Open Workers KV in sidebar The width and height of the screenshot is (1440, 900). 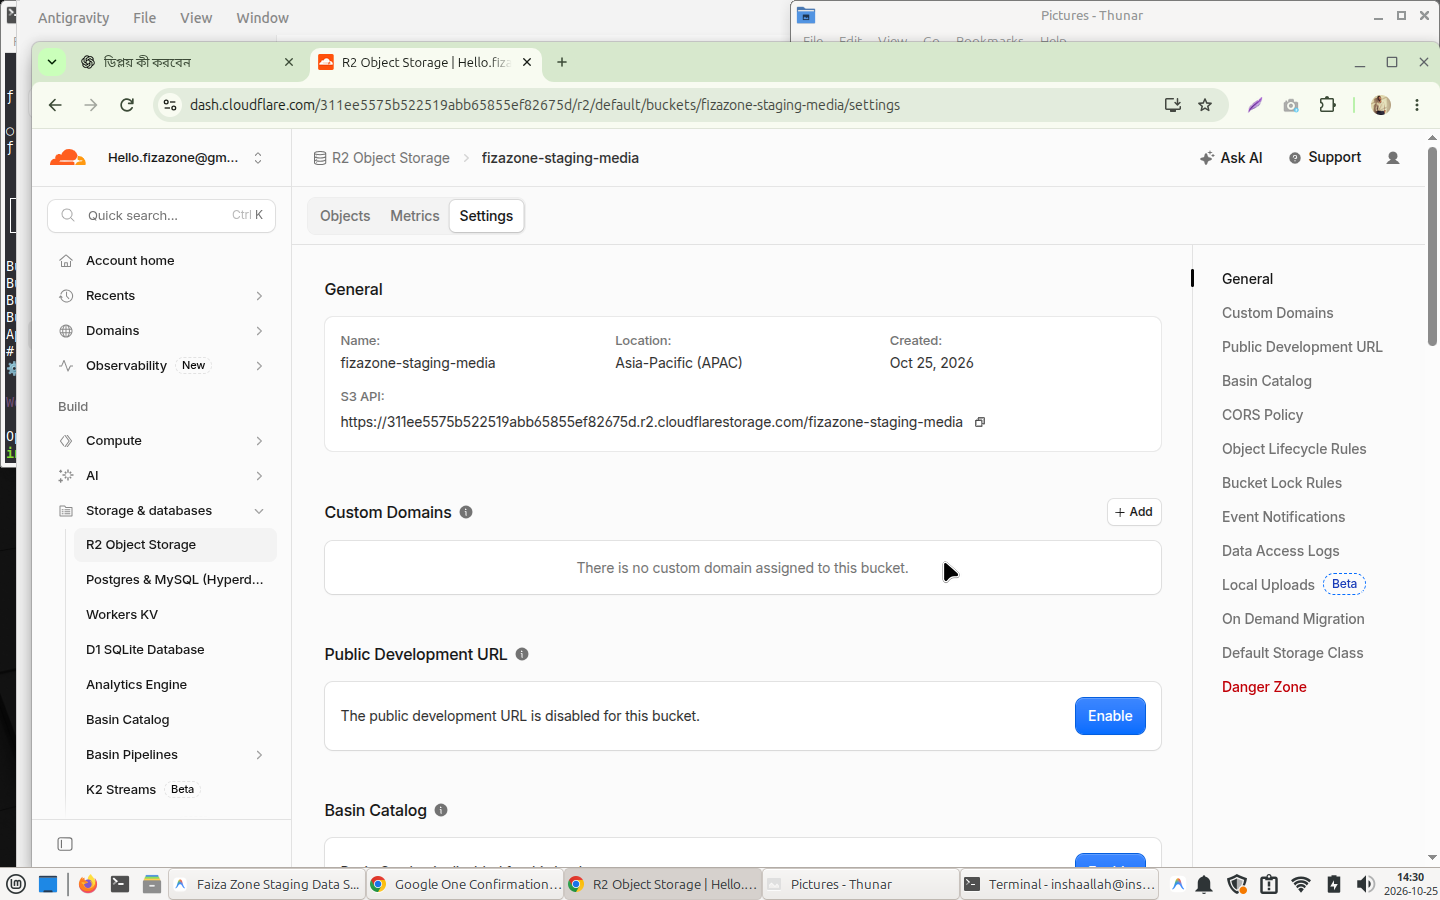[x=122, y=615]
